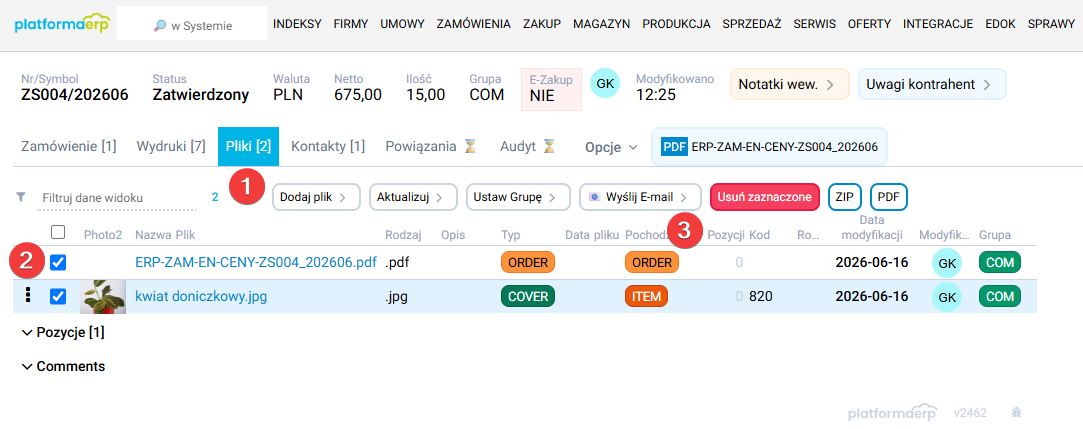Open the ZAKUP menu

click(x=542, y=24)
